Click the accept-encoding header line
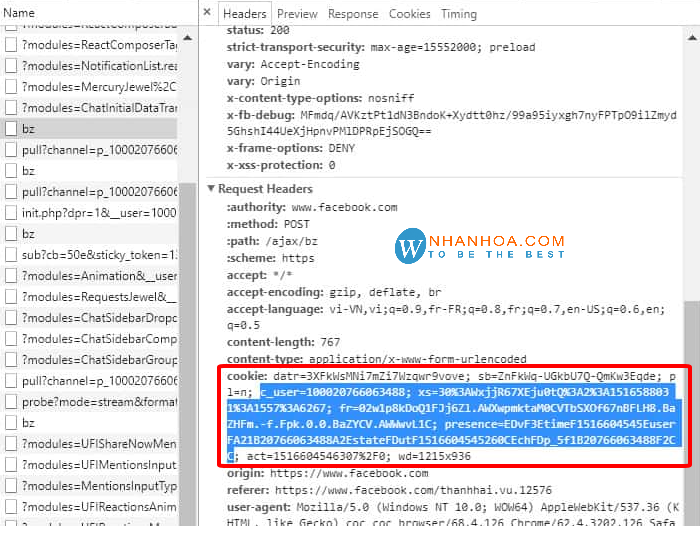Viewport: 700px width, 537px height. (333, 292)
